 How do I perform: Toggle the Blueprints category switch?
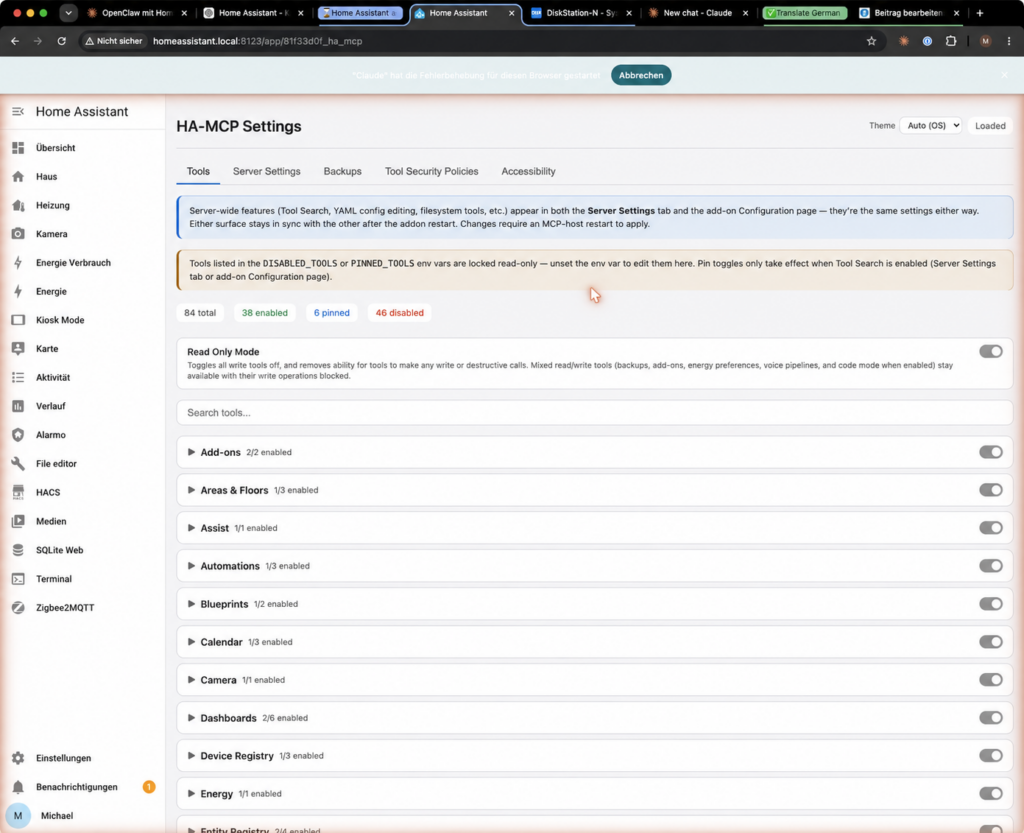991,604
